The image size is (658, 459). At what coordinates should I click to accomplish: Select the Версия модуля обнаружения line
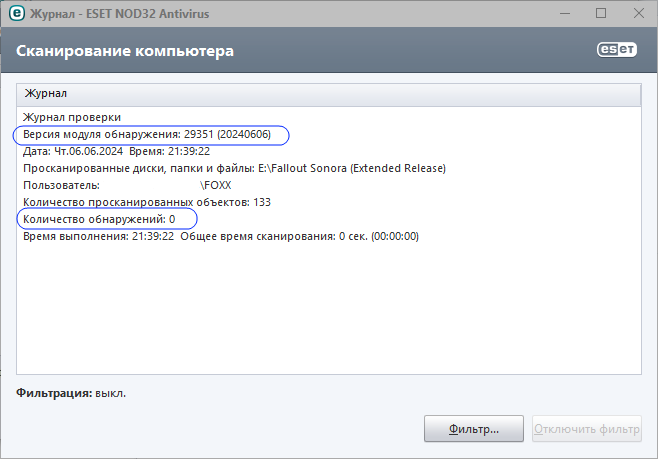(x=147, y=134)
